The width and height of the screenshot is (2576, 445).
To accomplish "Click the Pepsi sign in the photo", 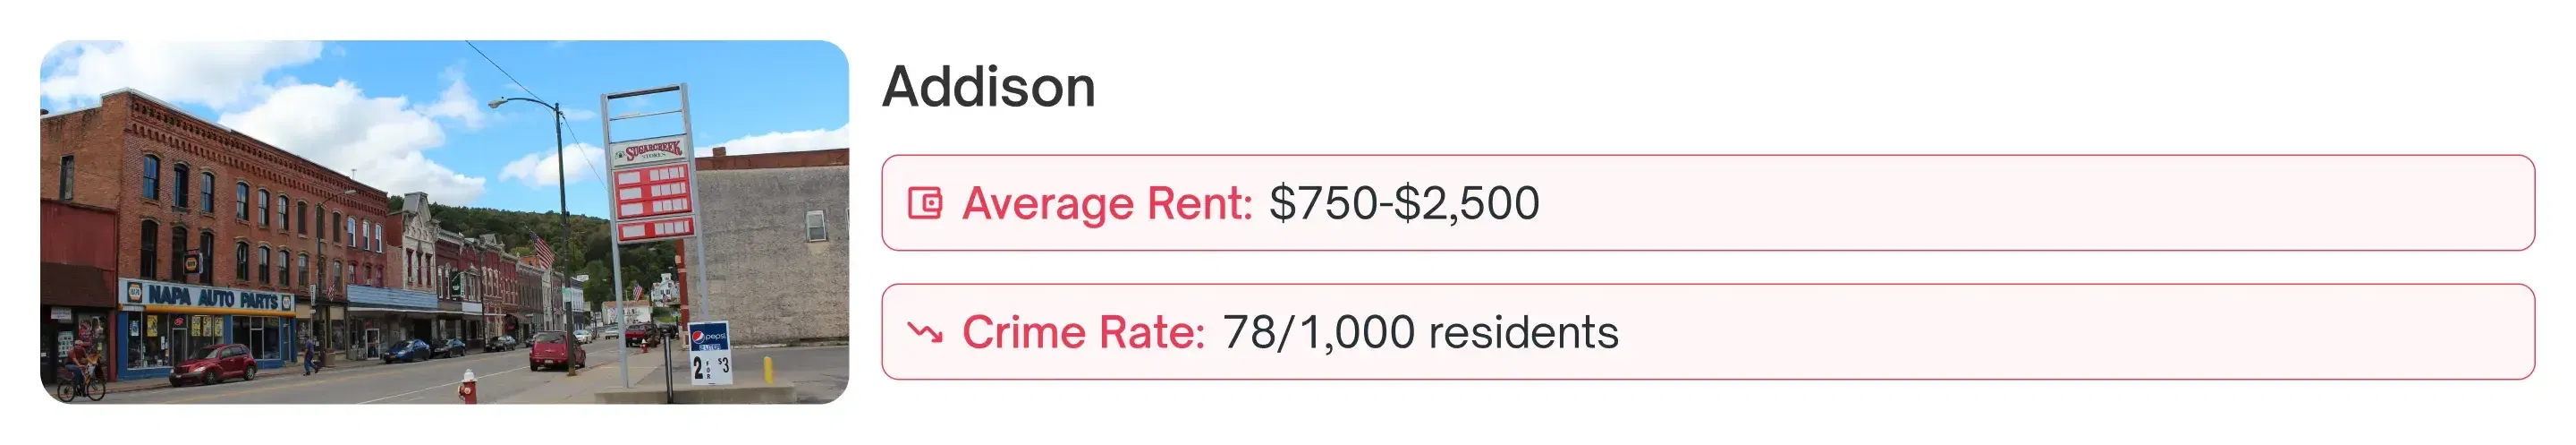I will pos(709,338).
